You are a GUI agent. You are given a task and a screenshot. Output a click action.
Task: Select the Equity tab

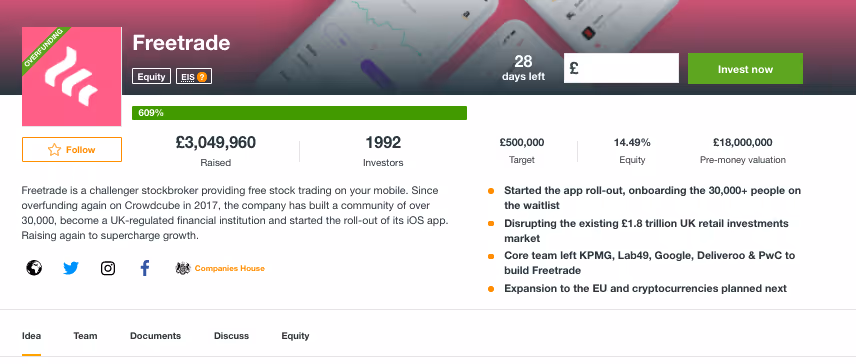point(295,336)
